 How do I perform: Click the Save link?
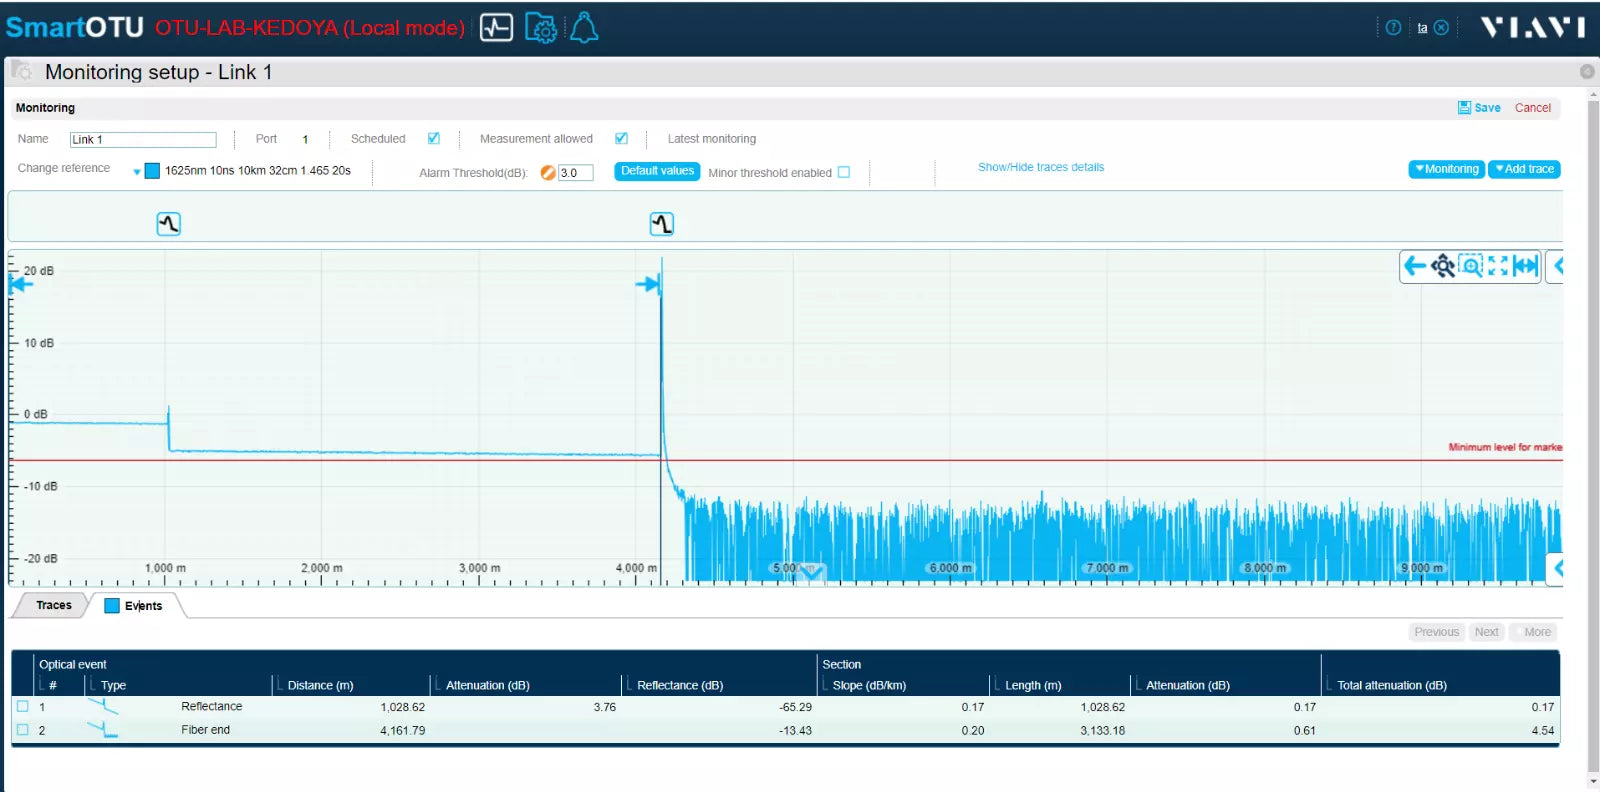1487,108
